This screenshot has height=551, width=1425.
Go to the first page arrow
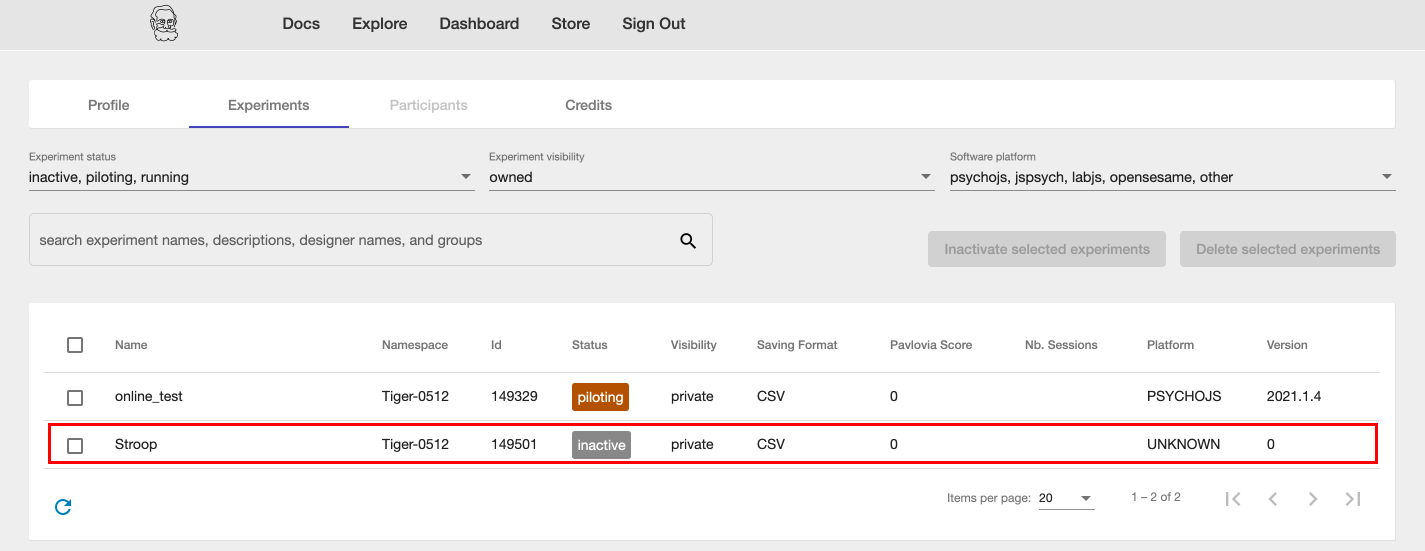pyautogui.click(x=1233, y=499)
